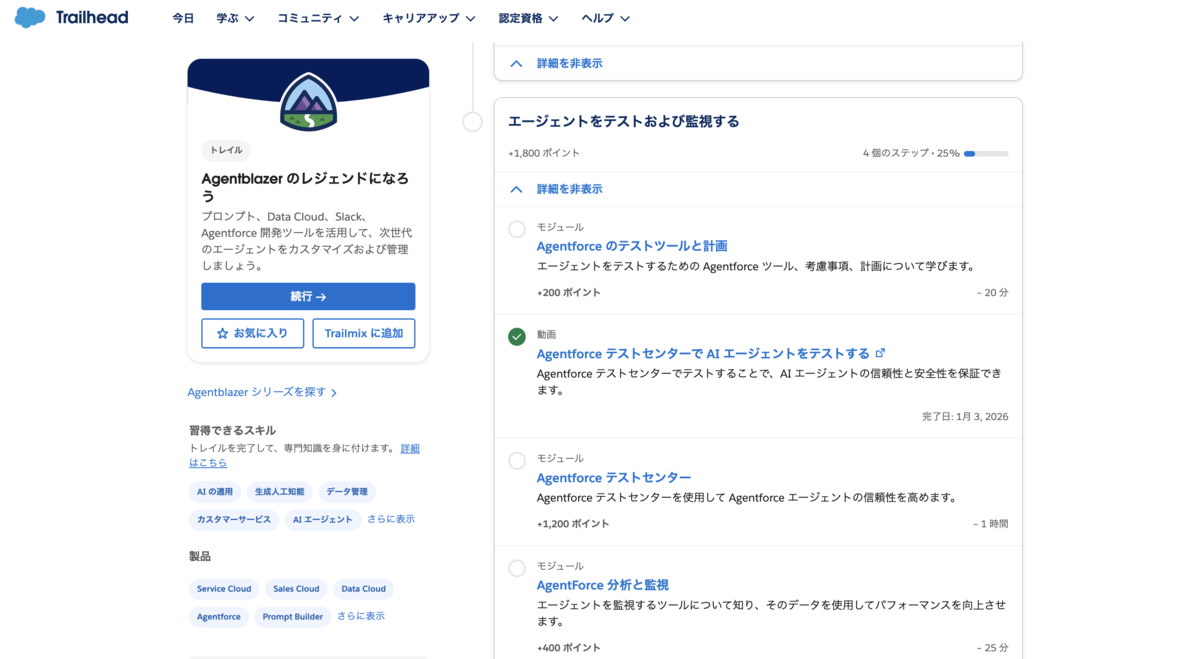Click the 続行 button

pyautogui.click(x=308, y=296)
